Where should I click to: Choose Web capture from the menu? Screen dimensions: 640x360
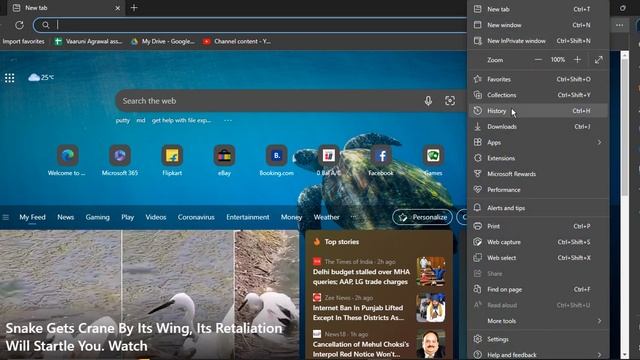pos(538,242)
